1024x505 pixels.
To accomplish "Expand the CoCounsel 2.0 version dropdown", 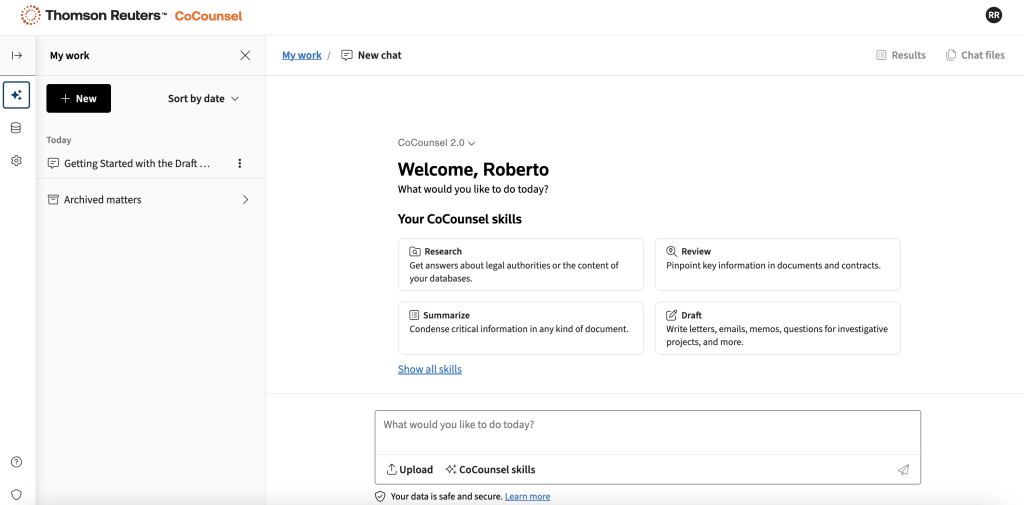I will [436, 143].
